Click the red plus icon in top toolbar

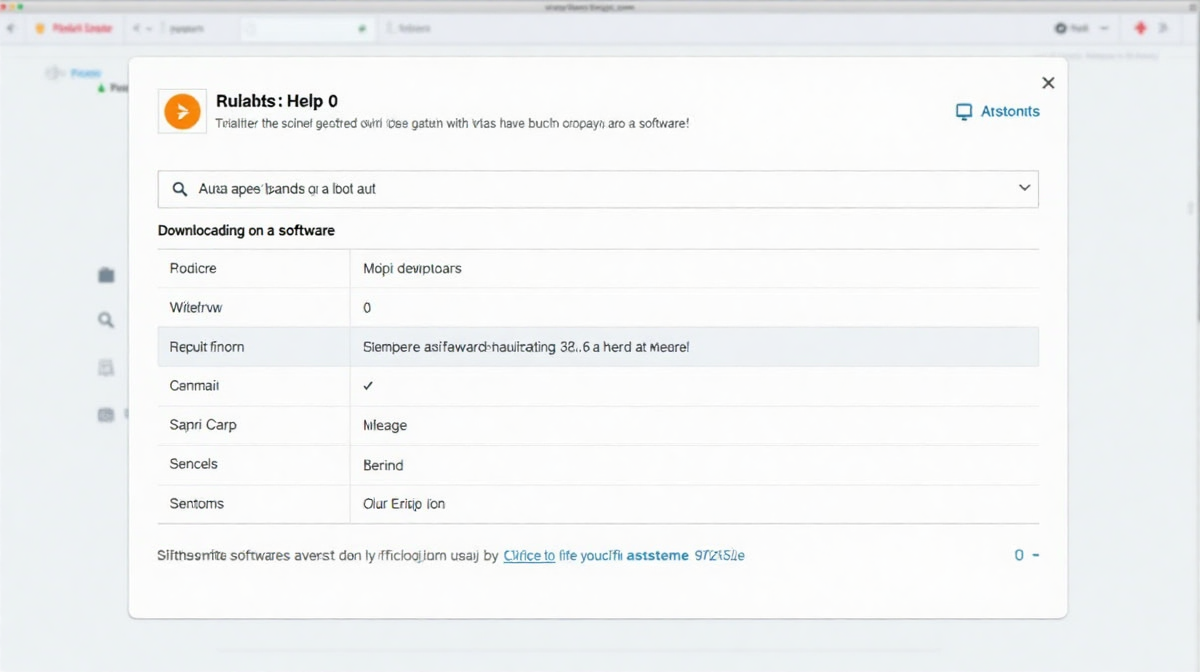click(1140, 29)
